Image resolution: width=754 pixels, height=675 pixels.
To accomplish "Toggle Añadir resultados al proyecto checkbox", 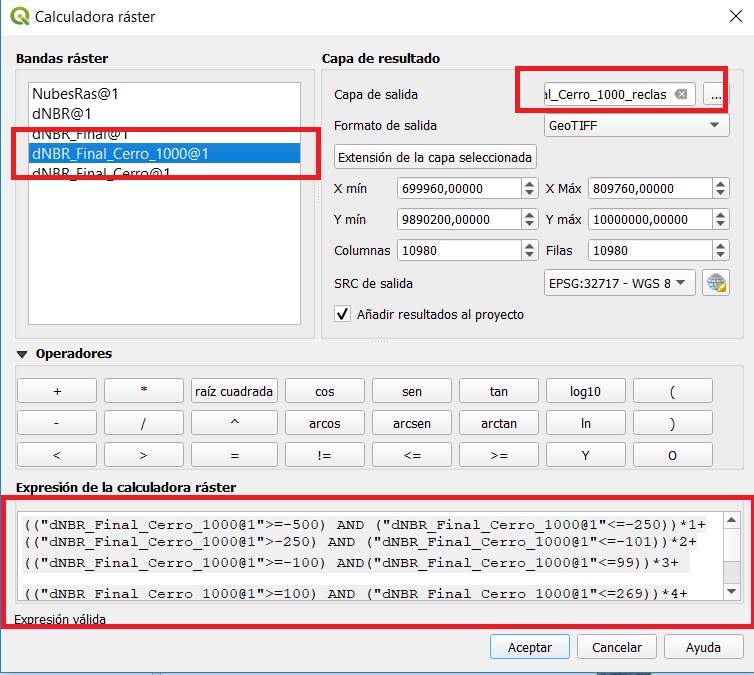I will click(344, 314).
